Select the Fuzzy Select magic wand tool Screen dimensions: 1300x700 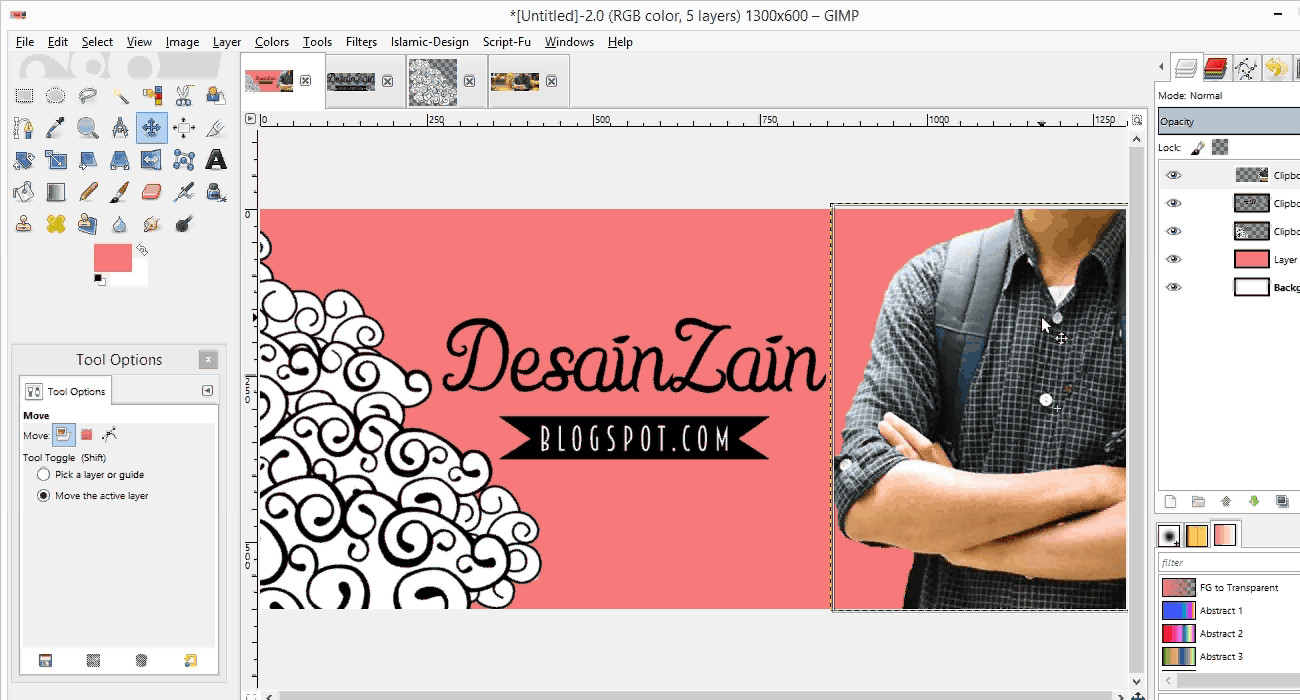tap(120, 96)
